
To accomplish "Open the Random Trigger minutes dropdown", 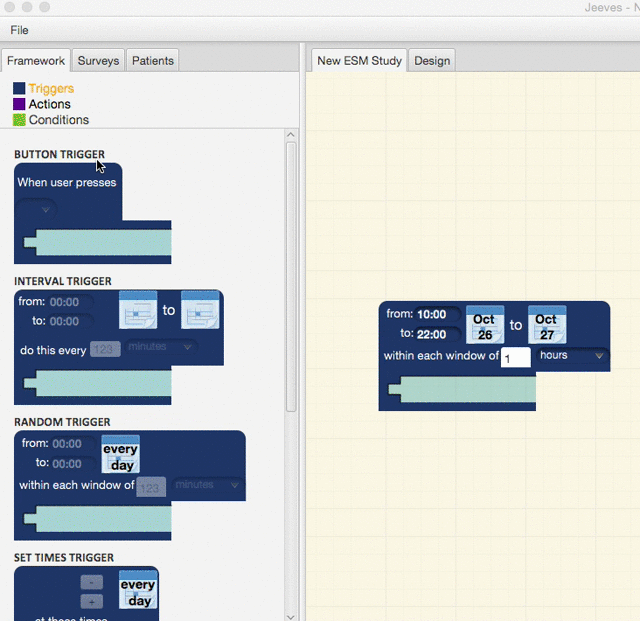I will pyautogui.click(x=207, y=485).
